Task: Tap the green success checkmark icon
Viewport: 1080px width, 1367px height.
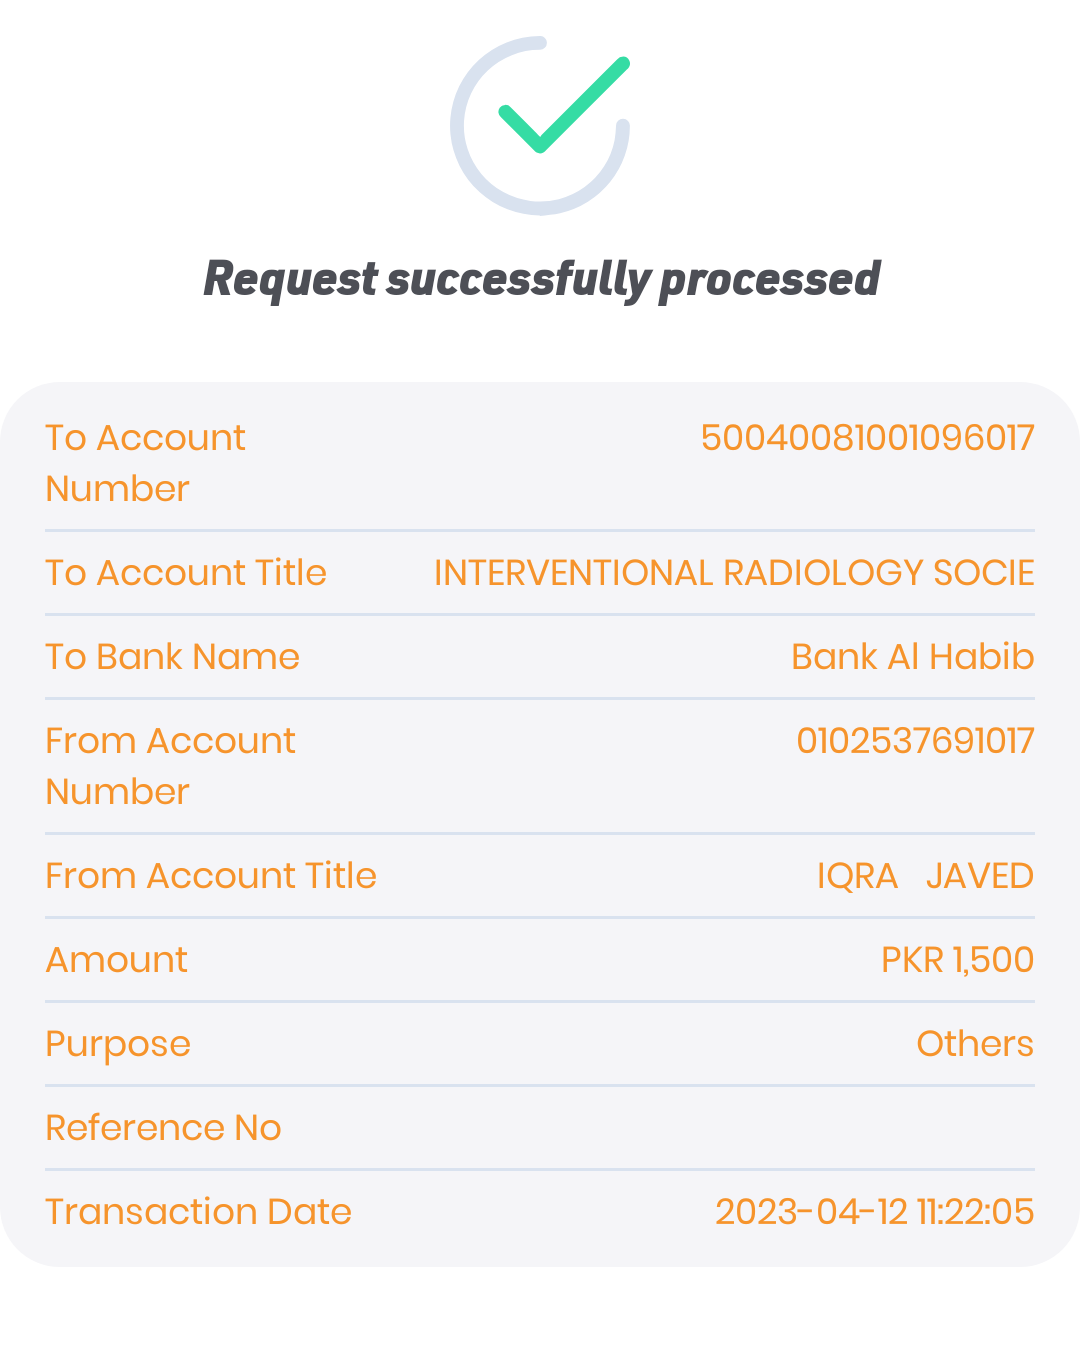Action: [563, 106]
